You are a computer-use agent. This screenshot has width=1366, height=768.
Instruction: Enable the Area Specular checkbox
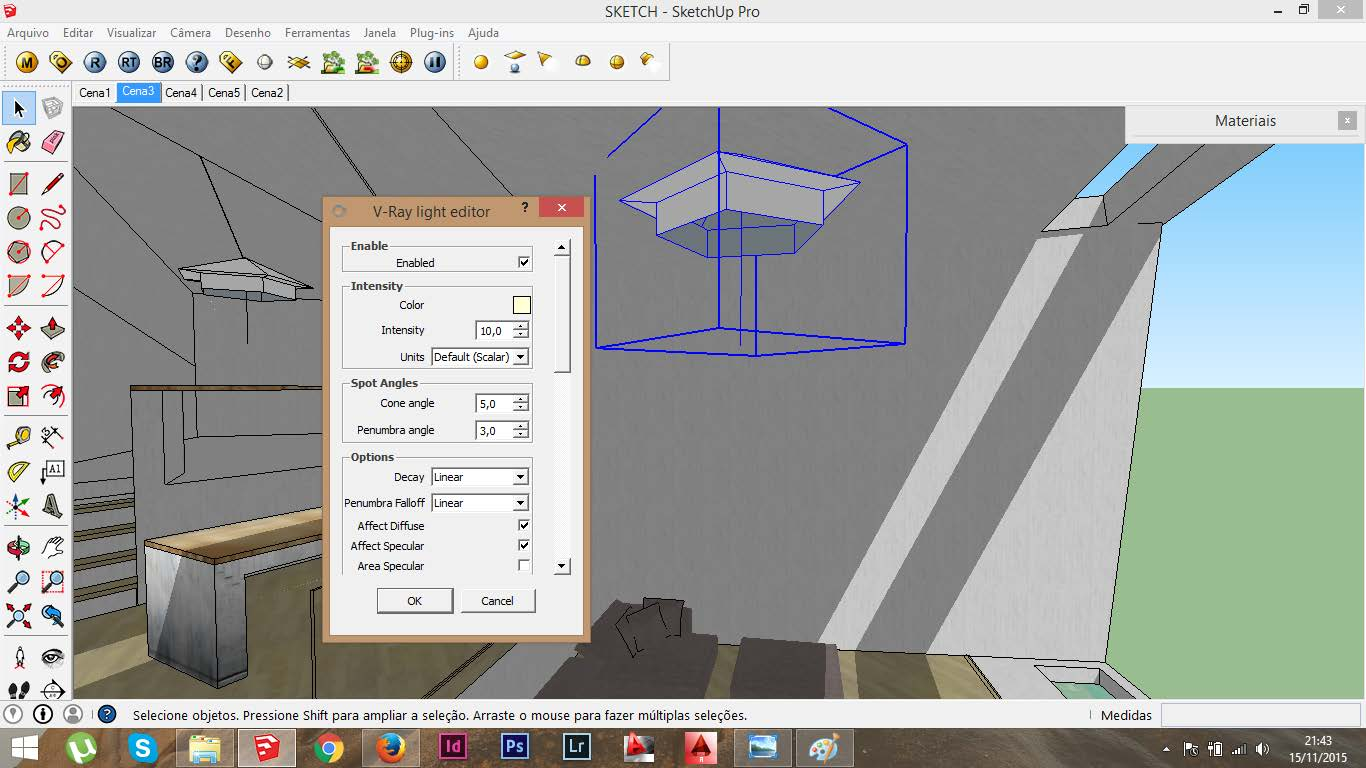click(x=524, y=566)
